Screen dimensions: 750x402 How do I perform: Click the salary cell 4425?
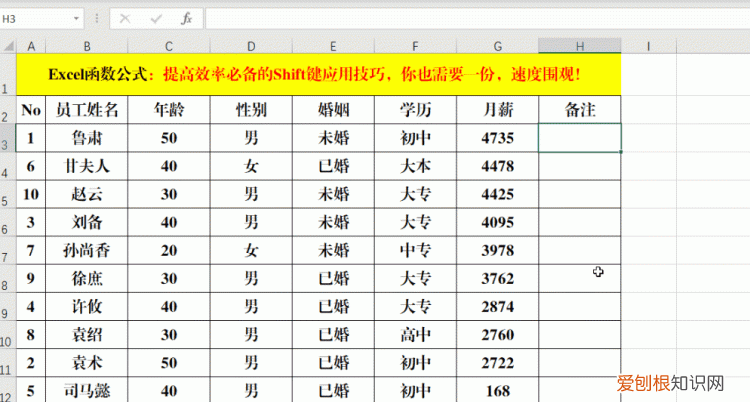pos(497,194)
